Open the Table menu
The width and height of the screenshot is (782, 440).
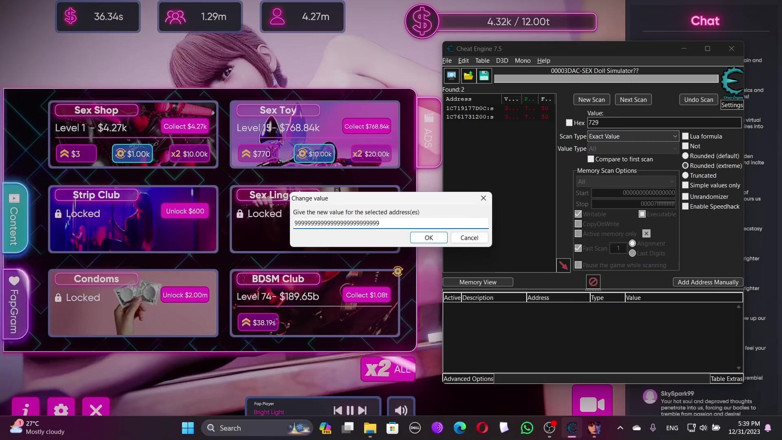coord(482,60)
